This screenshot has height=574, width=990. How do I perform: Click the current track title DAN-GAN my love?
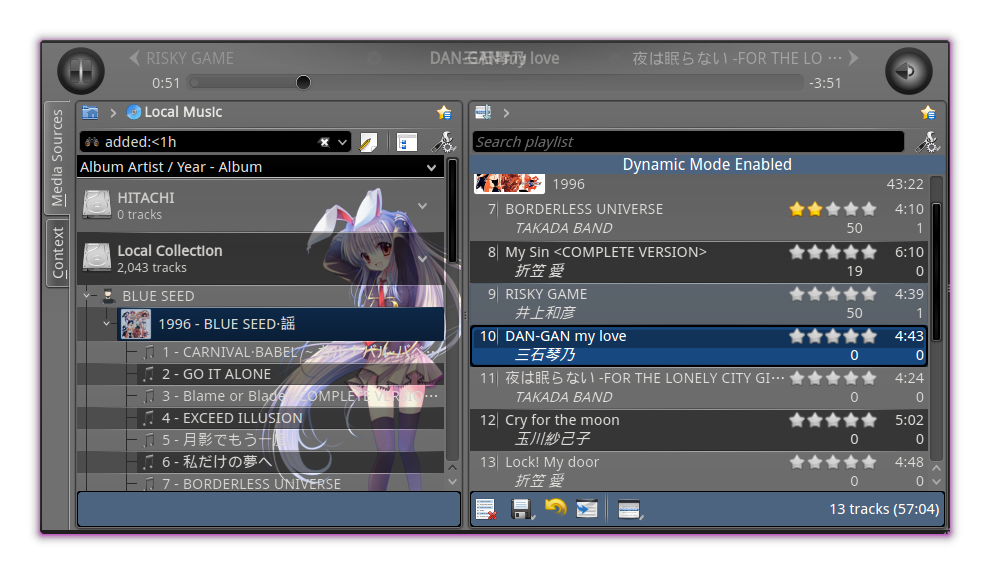[494, 58]
